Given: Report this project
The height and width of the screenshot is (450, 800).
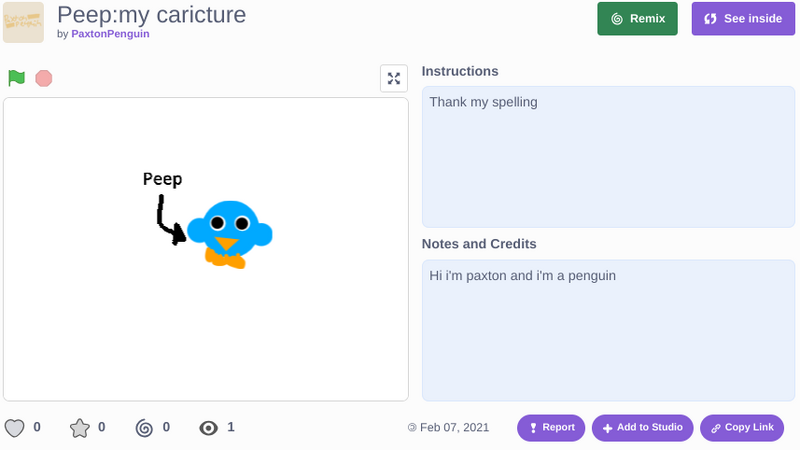Looking at the screenshot, I should (551, 428).
